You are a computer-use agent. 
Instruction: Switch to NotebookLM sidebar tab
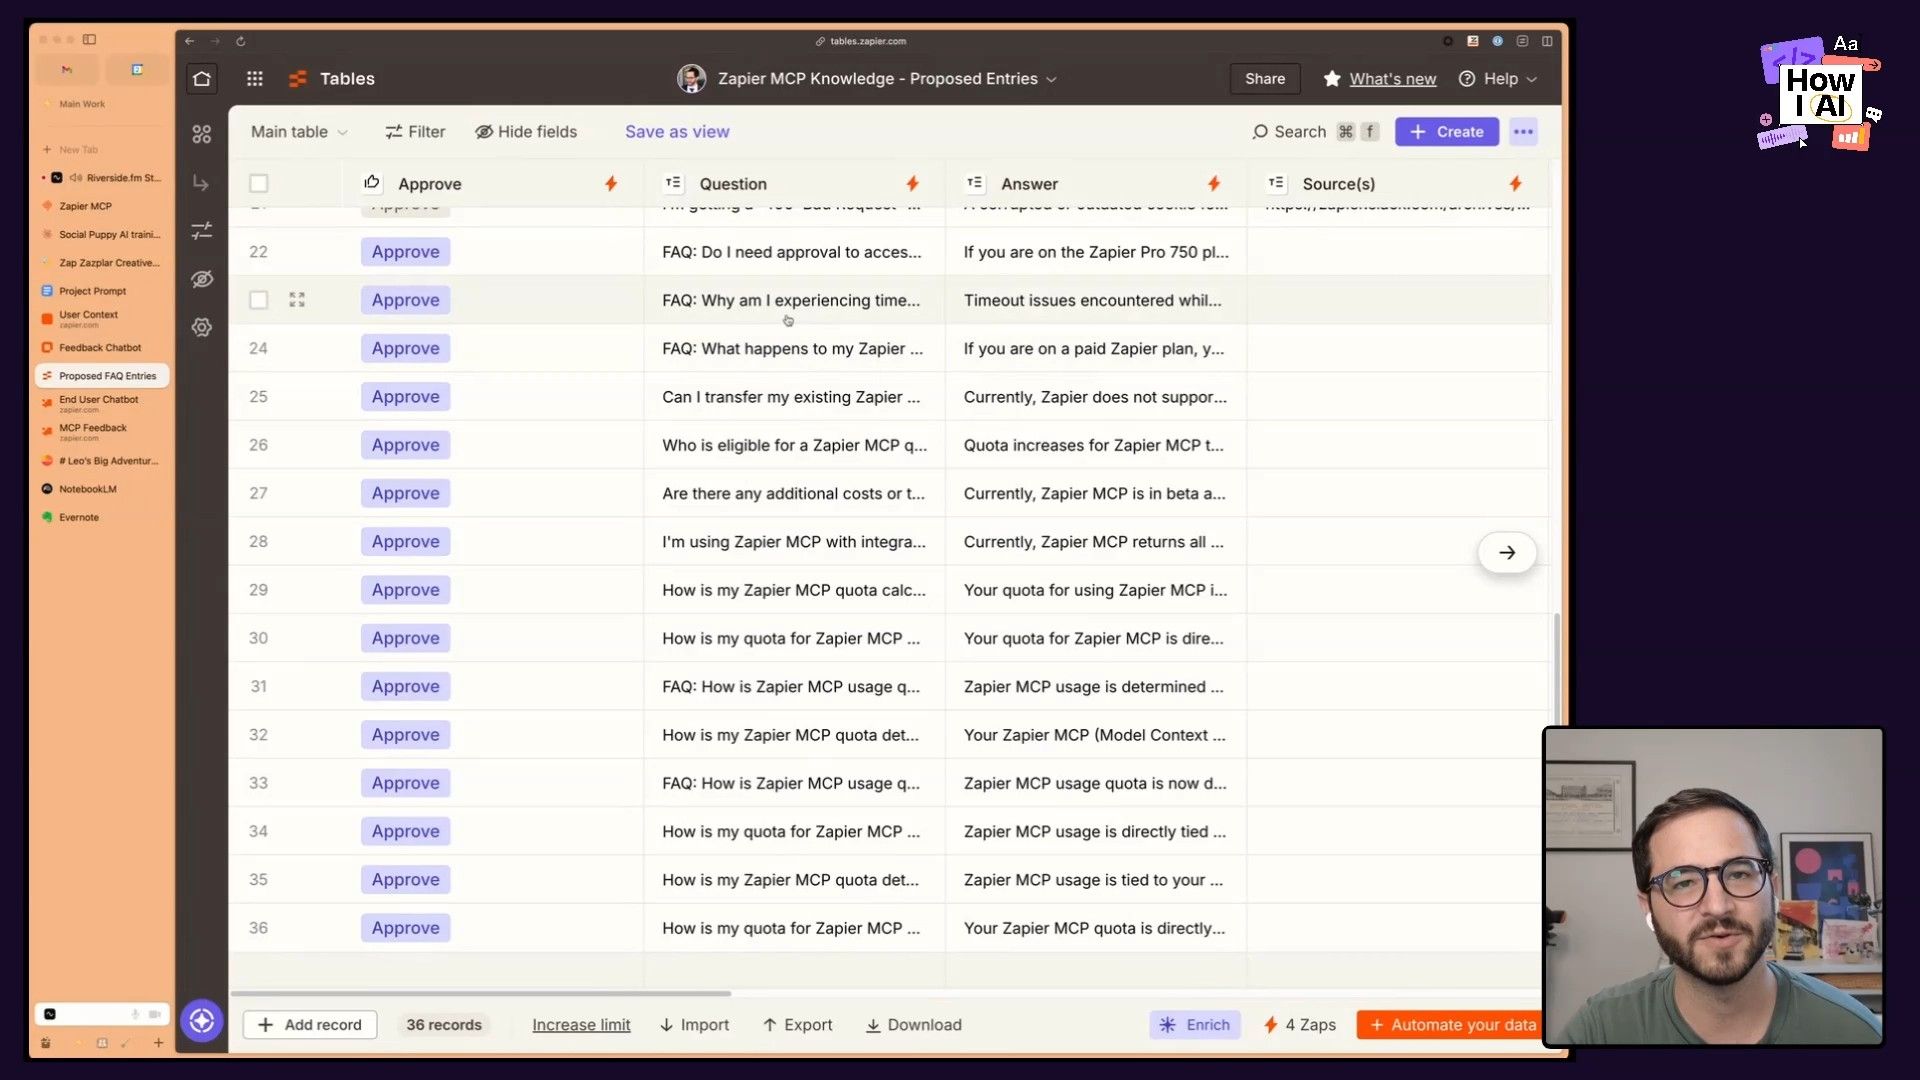click(x=101, y=489)
